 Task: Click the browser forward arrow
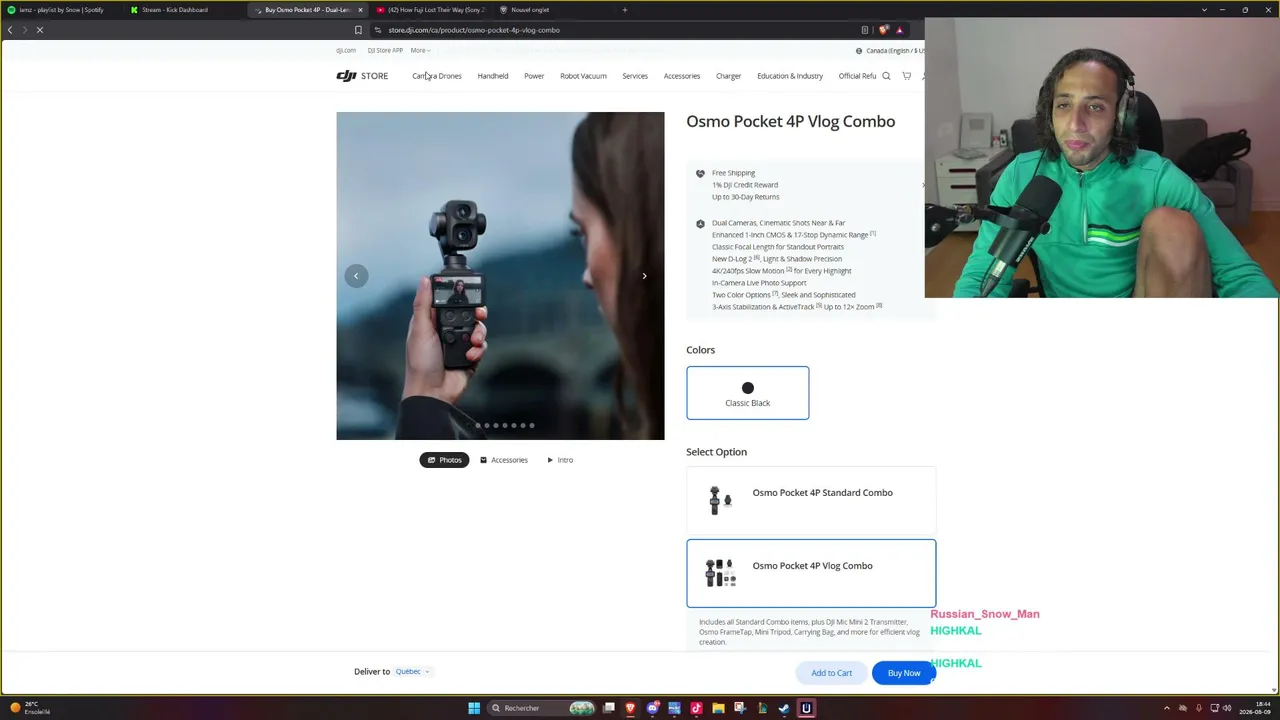click(x=25, y=30)
